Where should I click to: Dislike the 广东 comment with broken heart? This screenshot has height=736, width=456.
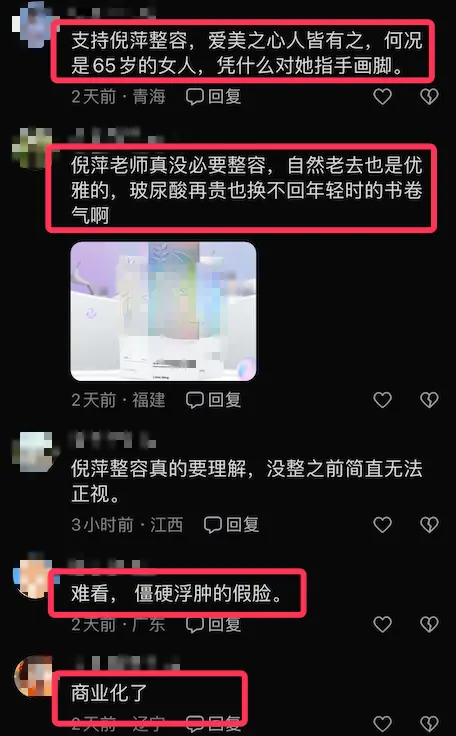tap(429, 624)
